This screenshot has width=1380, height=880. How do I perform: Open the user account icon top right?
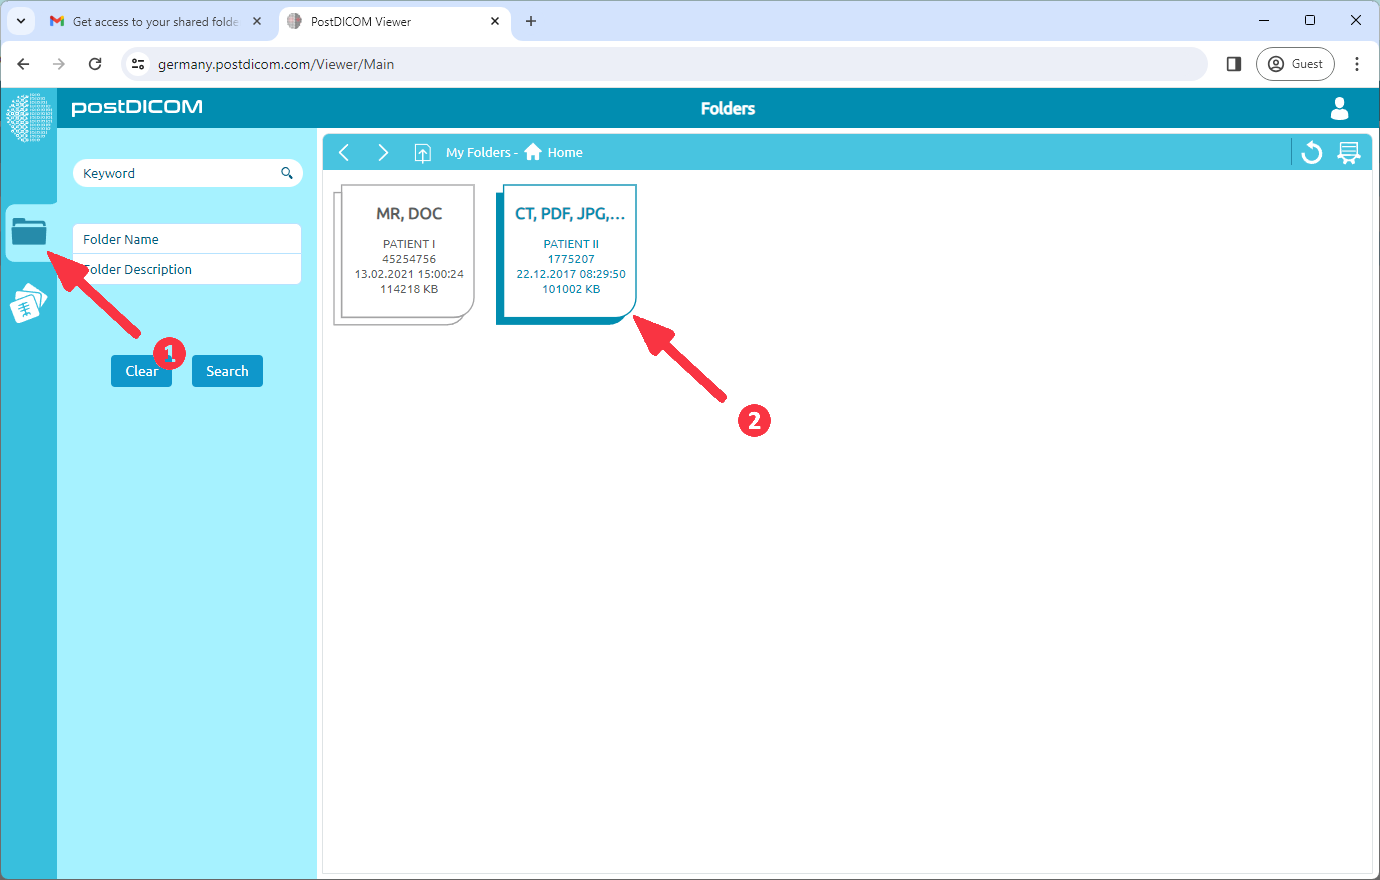[1339, 109]
